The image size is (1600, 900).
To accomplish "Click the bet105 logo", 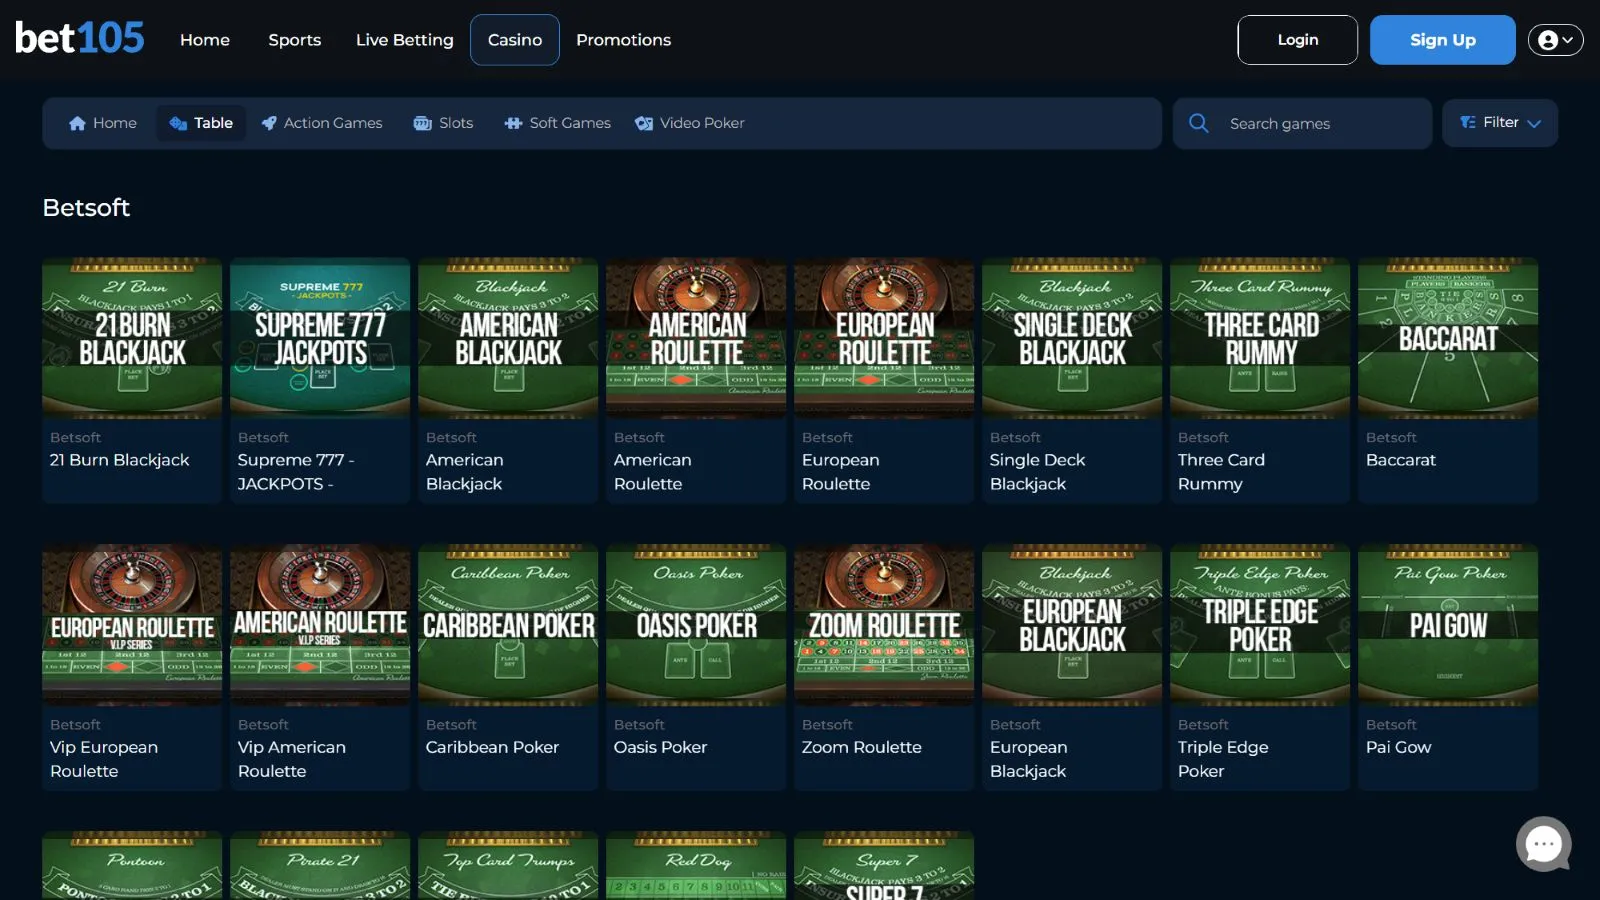I will point(80,39).
